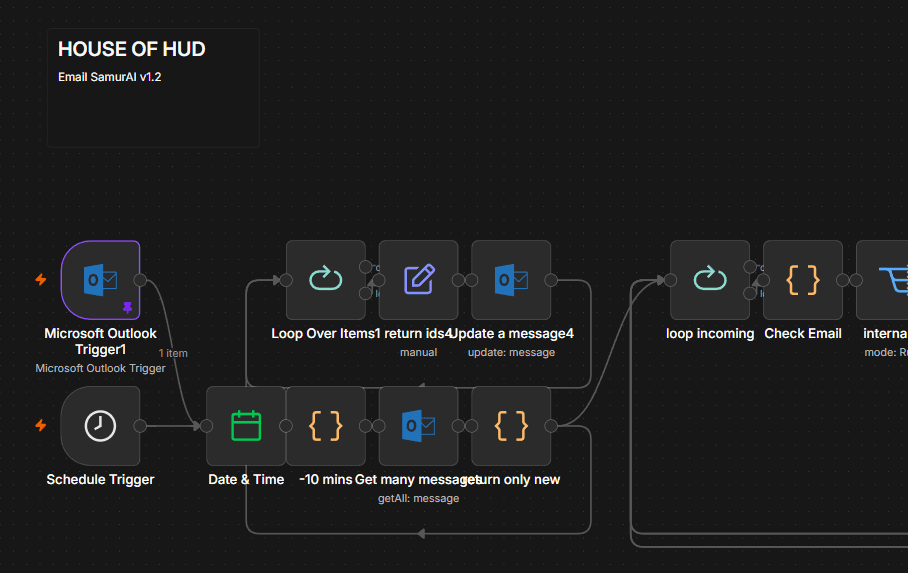This screenshot has width=908, height=573.
Task: Click the '-10 mins' node label
Action: [x=325, y=480]
